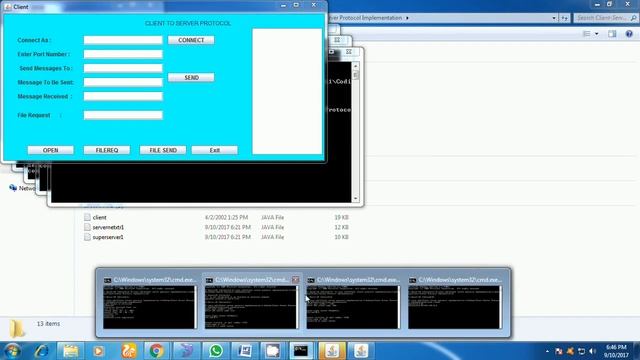The height and width of the screenshot is (360, 640).
Task: Focus the File Request input field
Action: click(123, 115)
